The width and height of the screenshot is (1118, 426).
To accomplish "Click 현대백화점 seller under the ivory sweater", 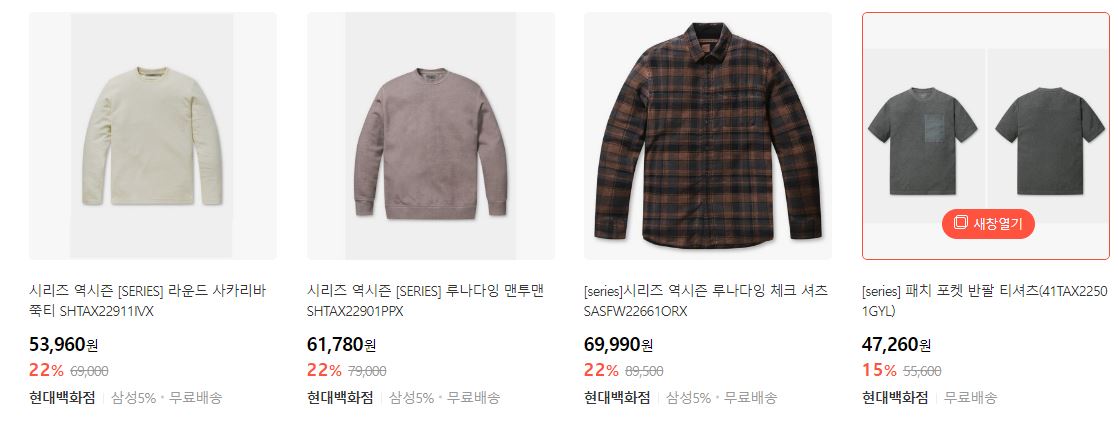I will coord(62,397).
